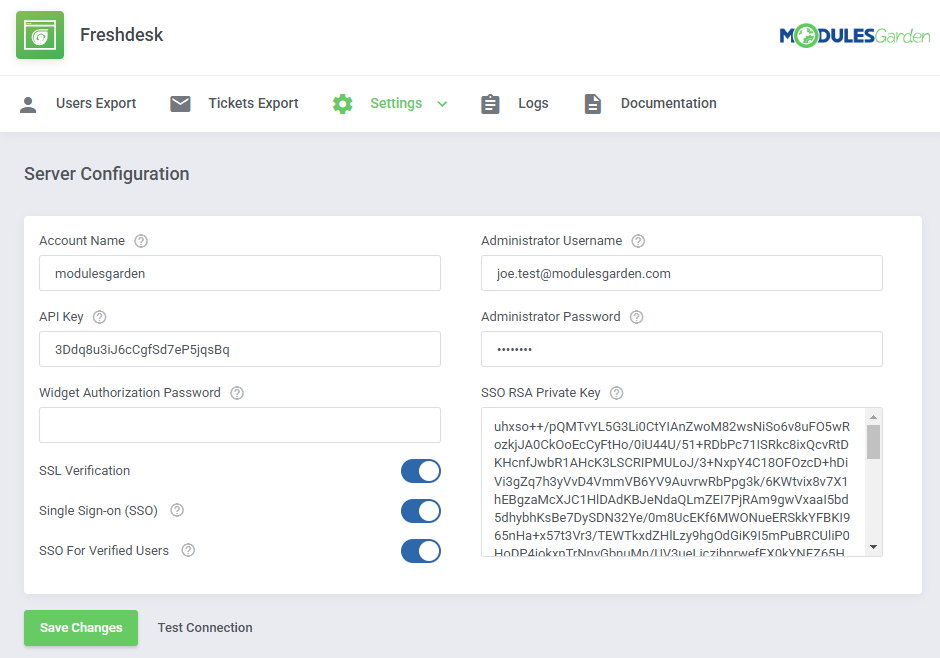Viewport: 940px width, 658px height.
Task: Toggle SSO For Verified Users switch
Action: (421, 551)
